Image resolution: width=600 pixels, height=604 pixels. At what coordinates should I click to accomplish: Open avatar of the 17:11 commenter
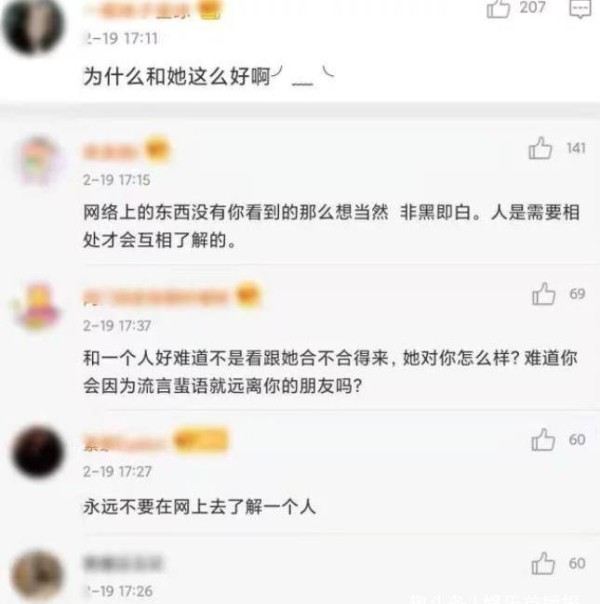click(x=32, y=26)
